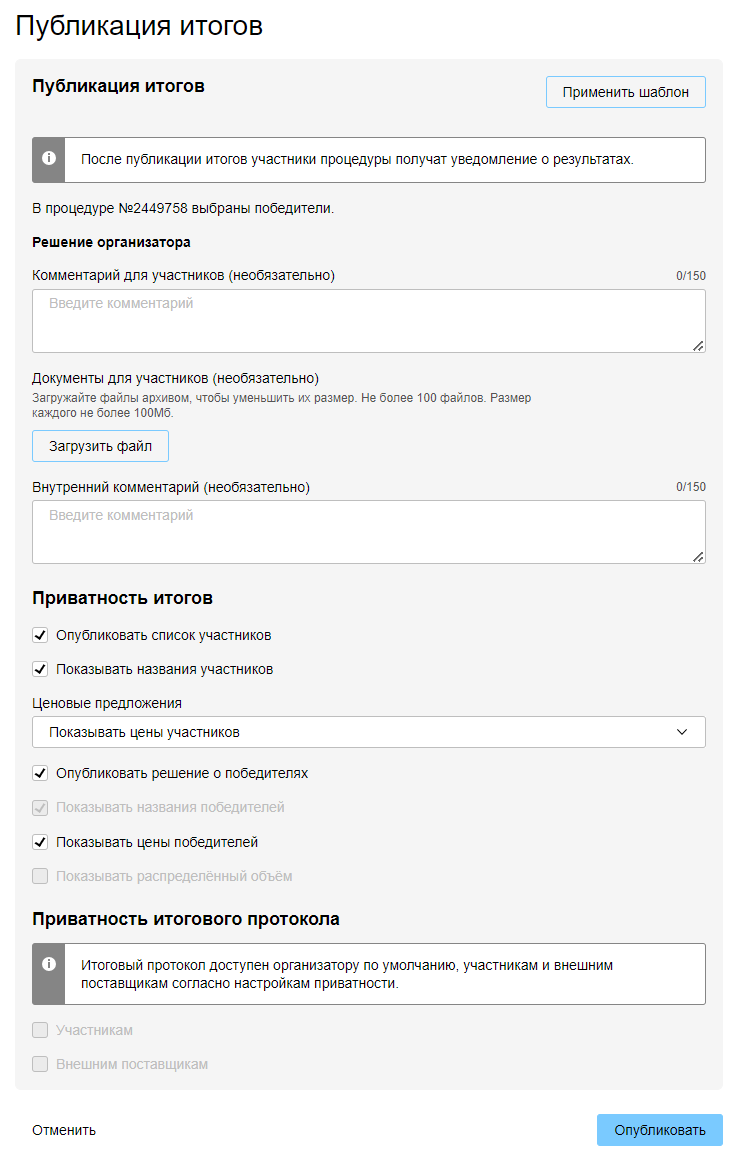Screen dimensions: 734x1159
Task: Uncheck 'Показывать названия участников'
Action: pyautogui.click(x=40, y=669)
